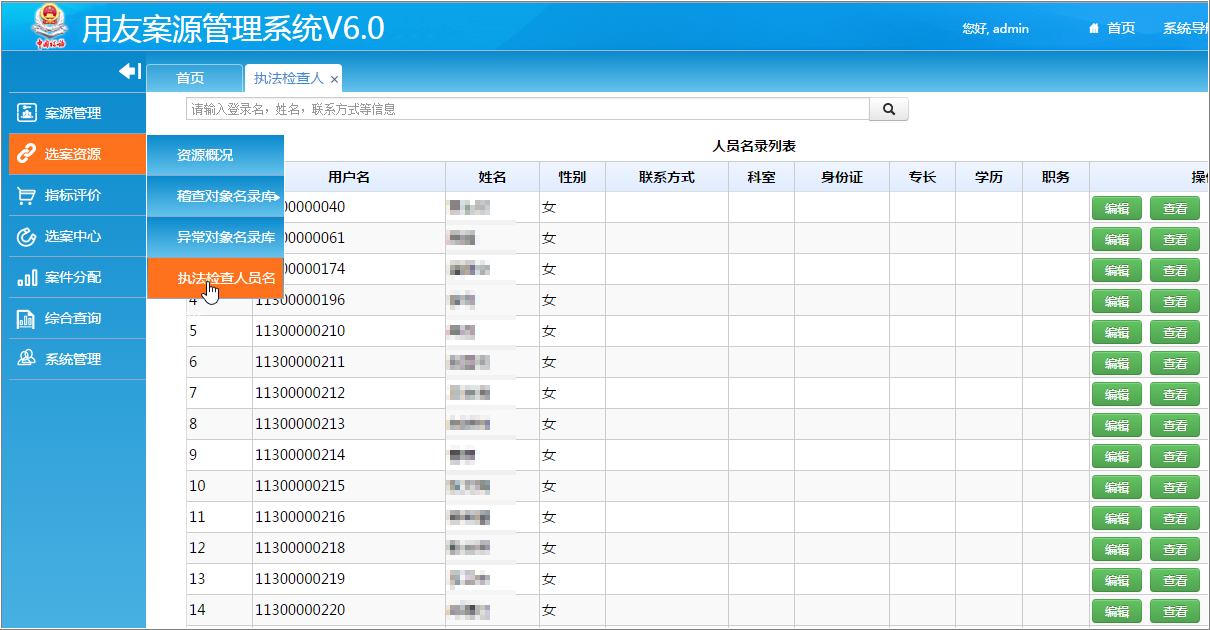Switch to the 首页 tab
This screenshot has width=1210, height=630.
point(194,78)
